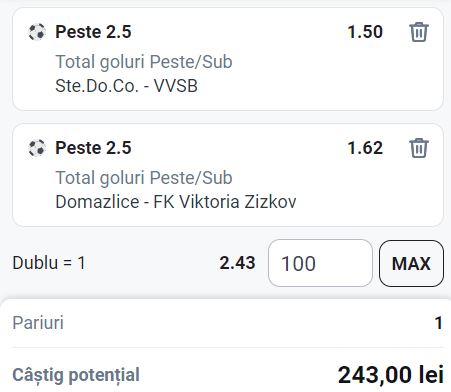451x392 pixels.
Task: Click the 243,00 lei potential winnings amount
Action: click(x=391, y=375)
